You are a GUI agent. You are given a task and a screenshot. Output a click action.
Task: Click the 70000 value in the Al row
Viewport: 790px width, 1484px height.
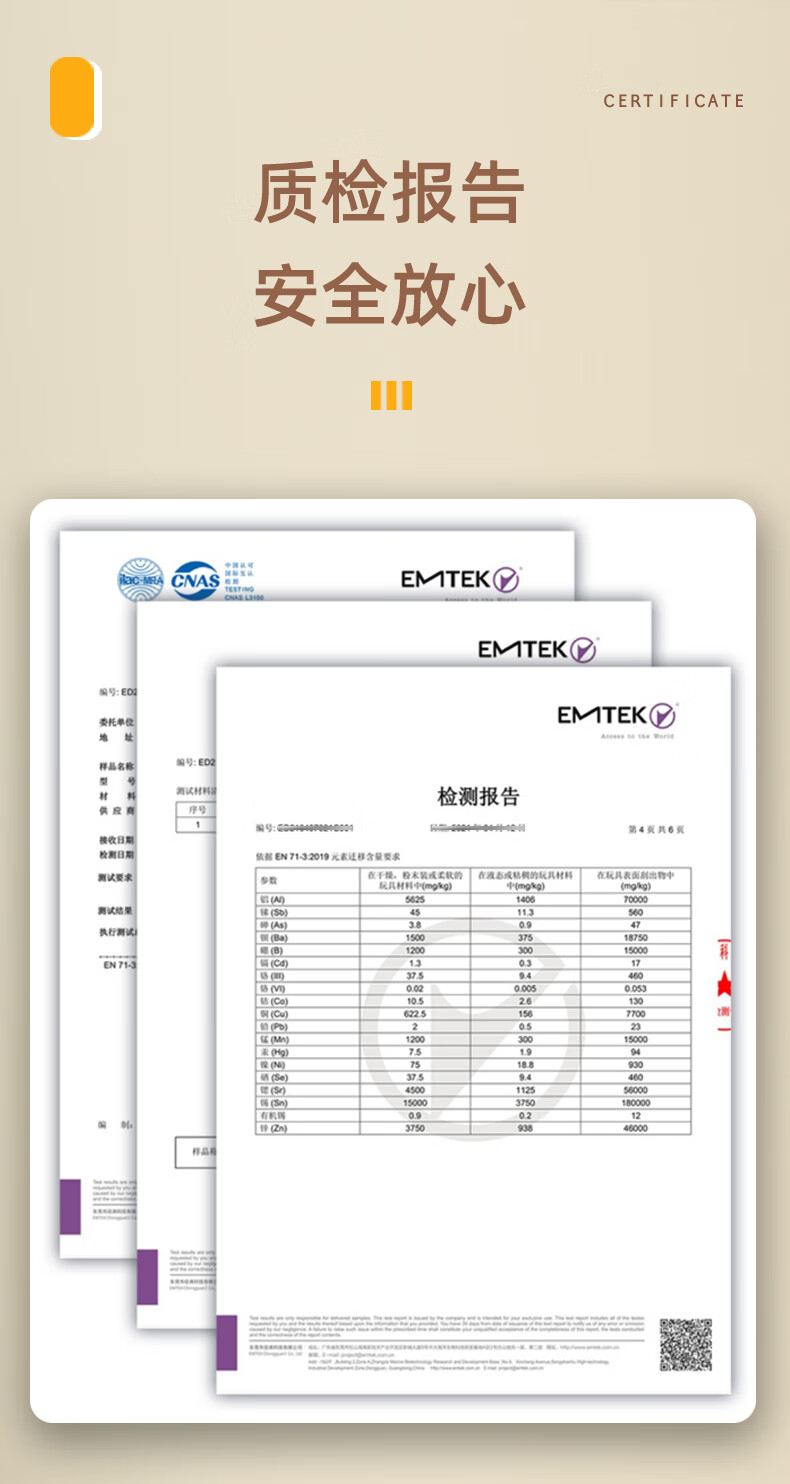click(x=636, y=900)
